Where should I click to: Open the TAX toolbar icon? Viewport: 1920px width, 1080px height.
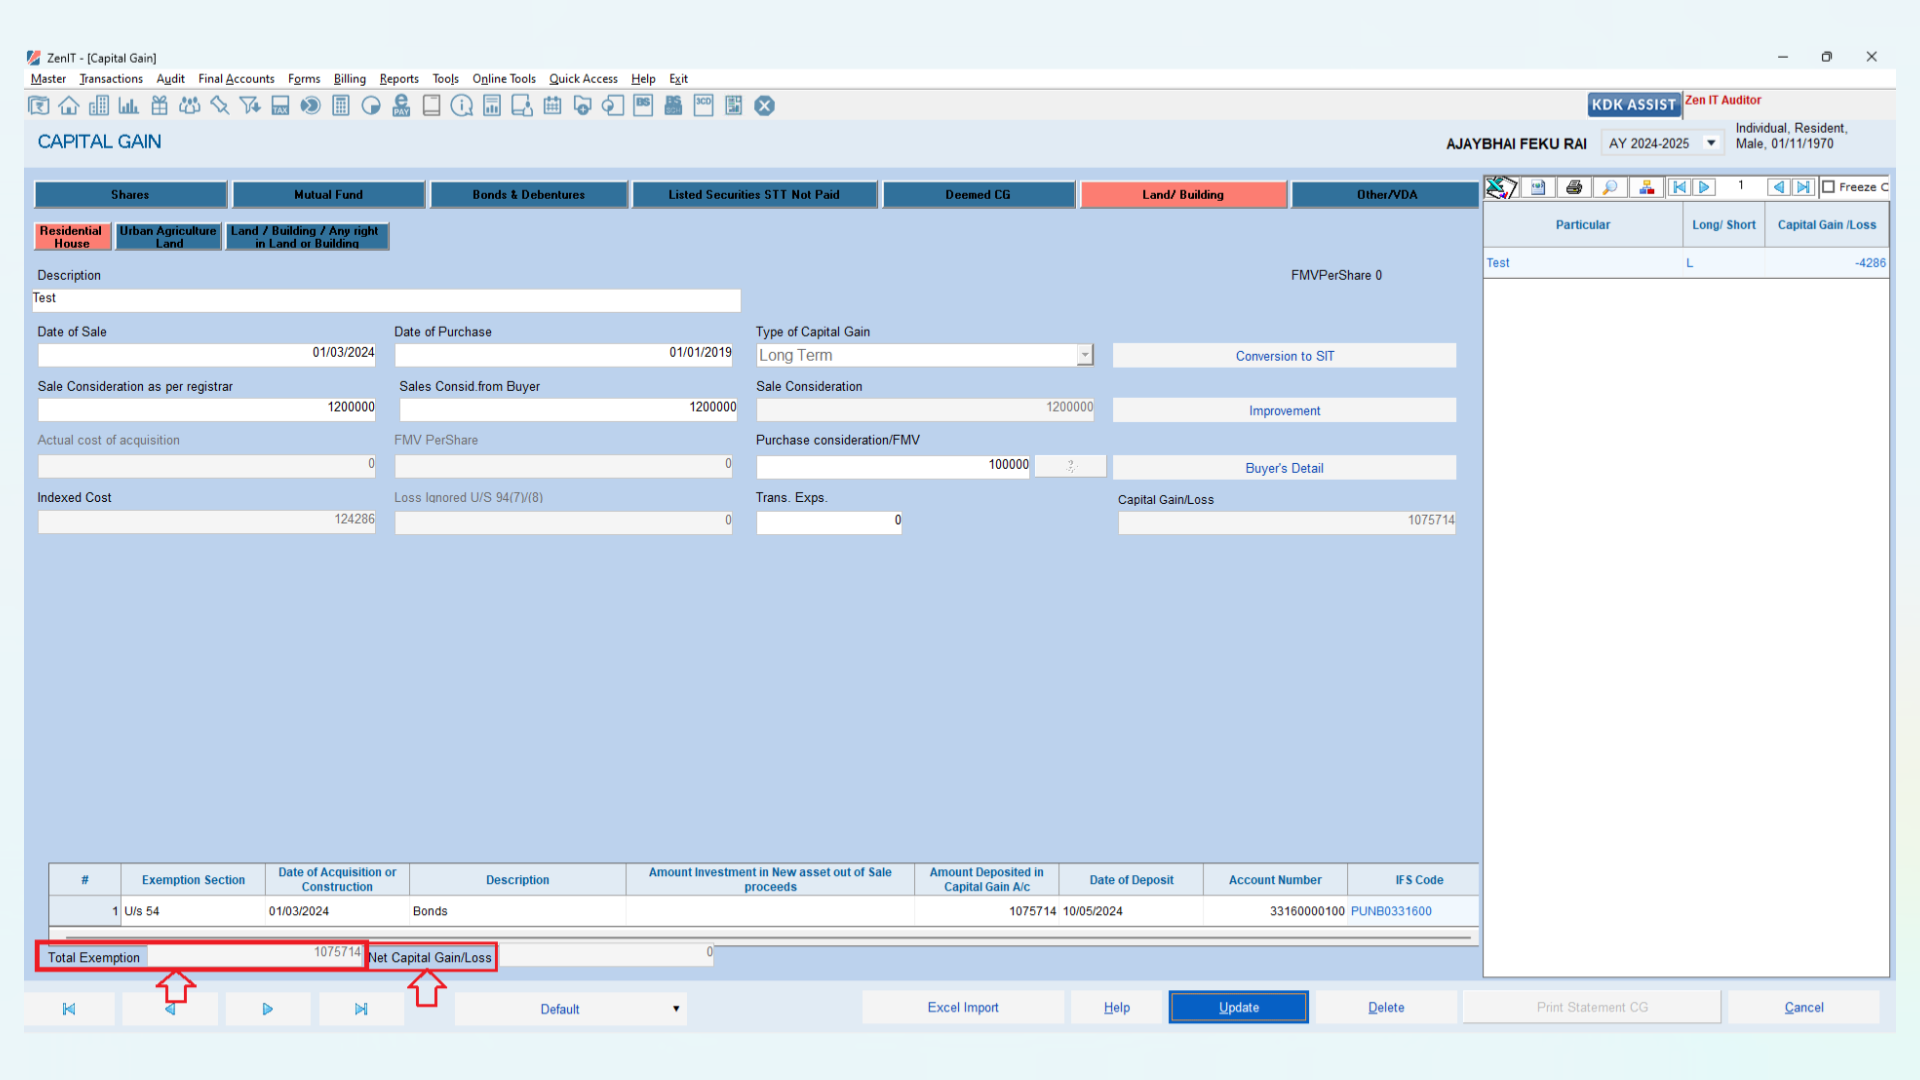(280, 105)
